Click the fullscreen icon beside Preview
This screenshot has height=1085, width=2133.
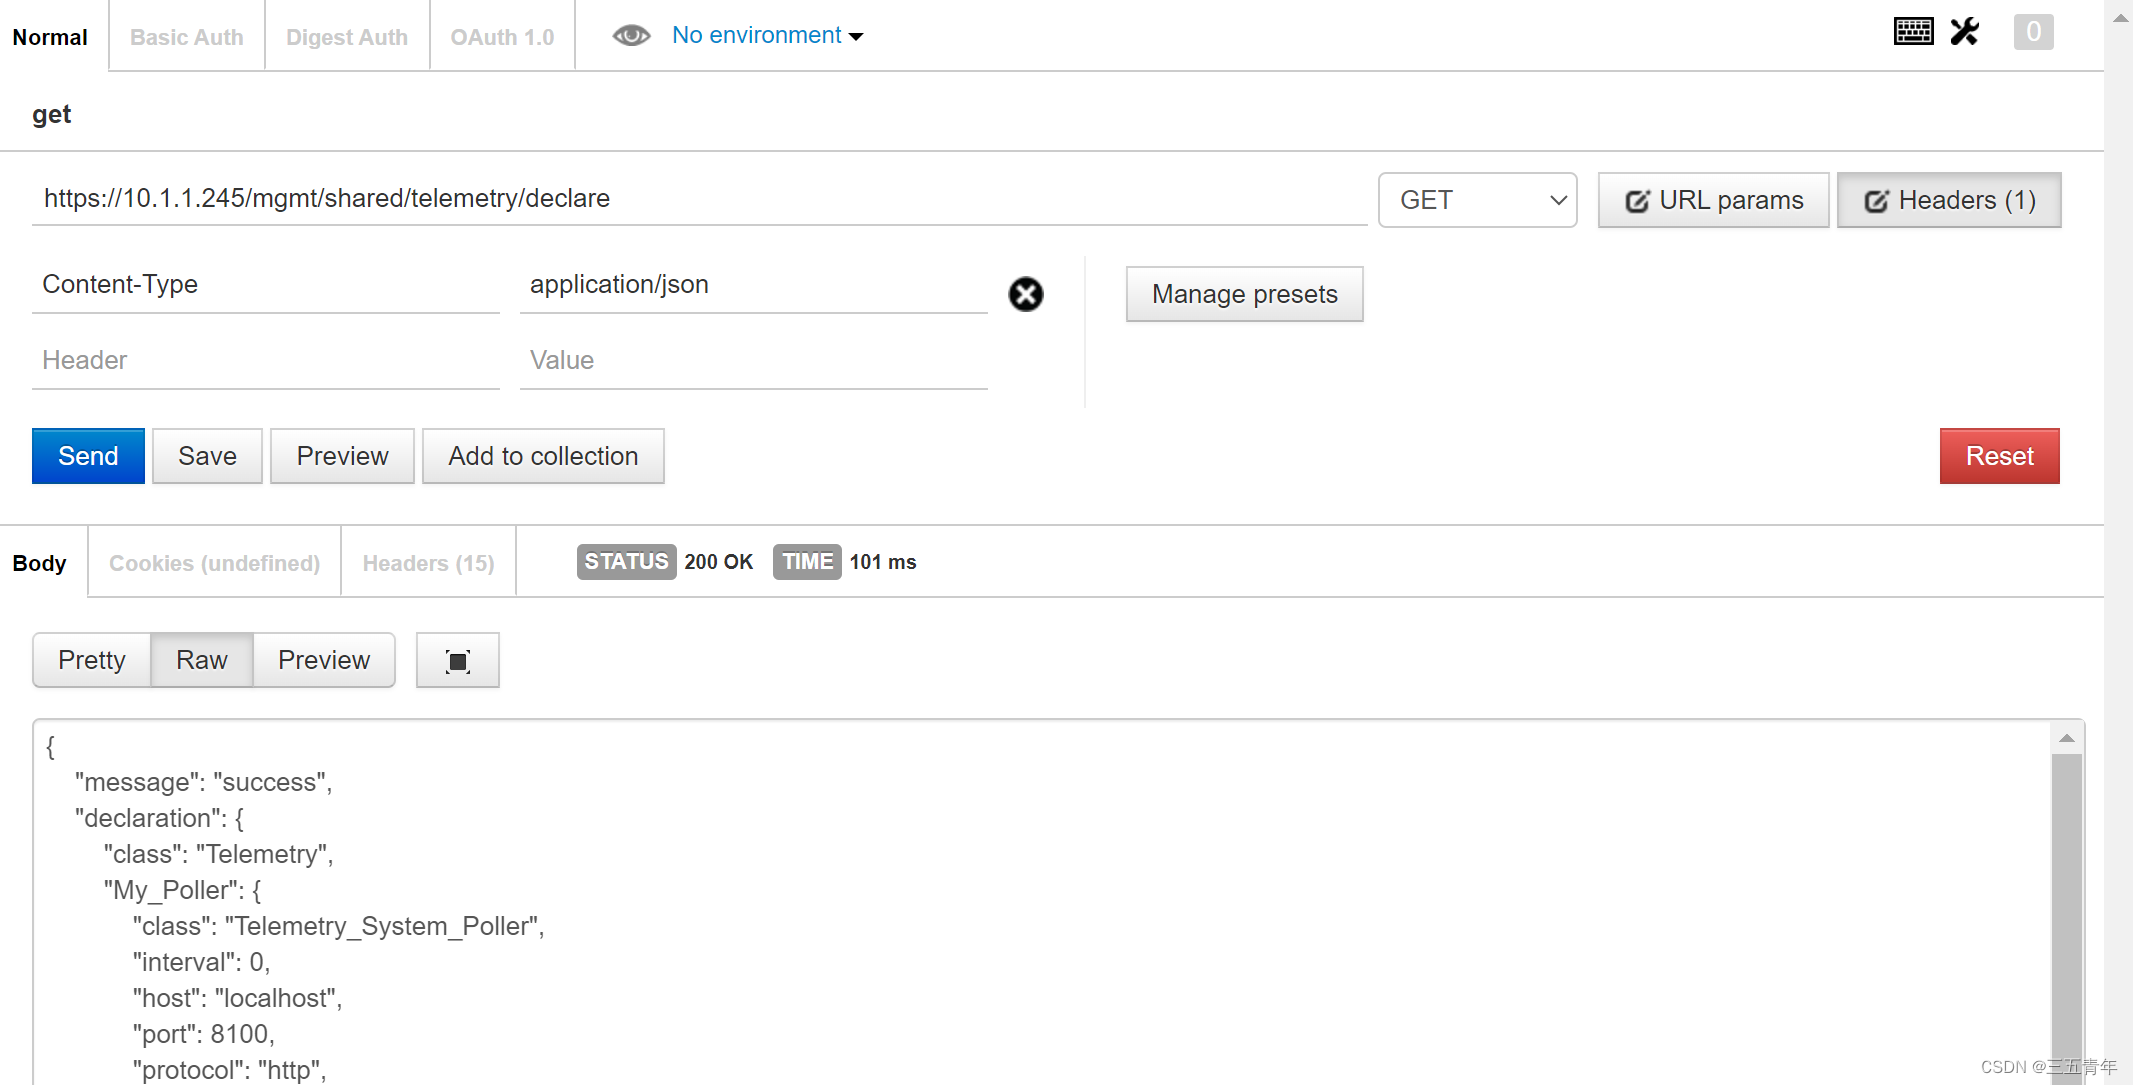[457, 660]
